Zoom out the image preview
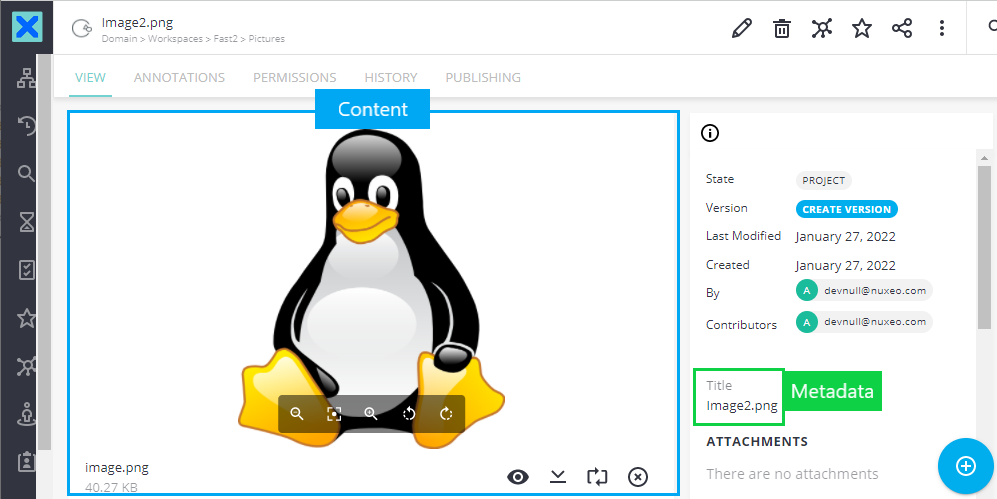This screenshot has height=499, width=997. (x=296, y=414)
